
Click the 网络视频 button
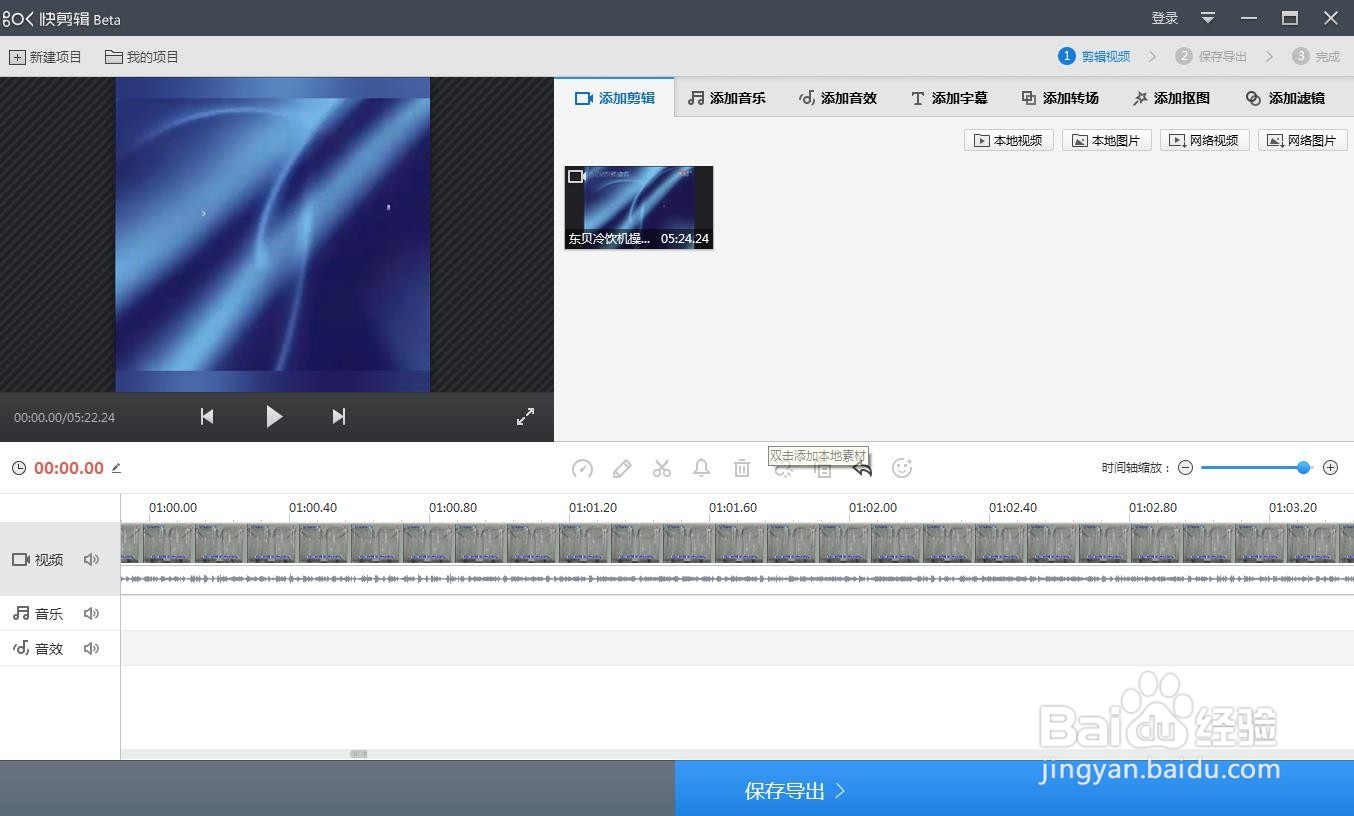click(1205, 141)
